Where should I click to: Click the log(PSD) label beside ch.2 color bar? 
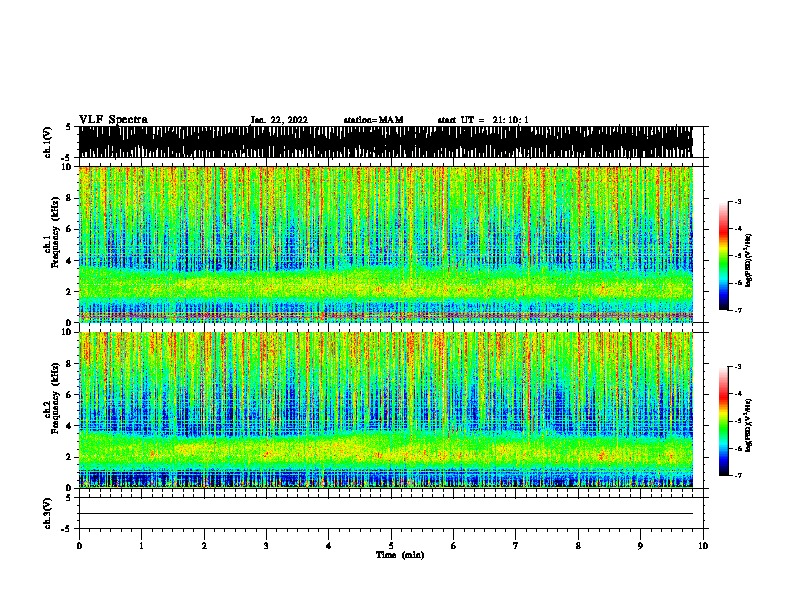[749, 426]
